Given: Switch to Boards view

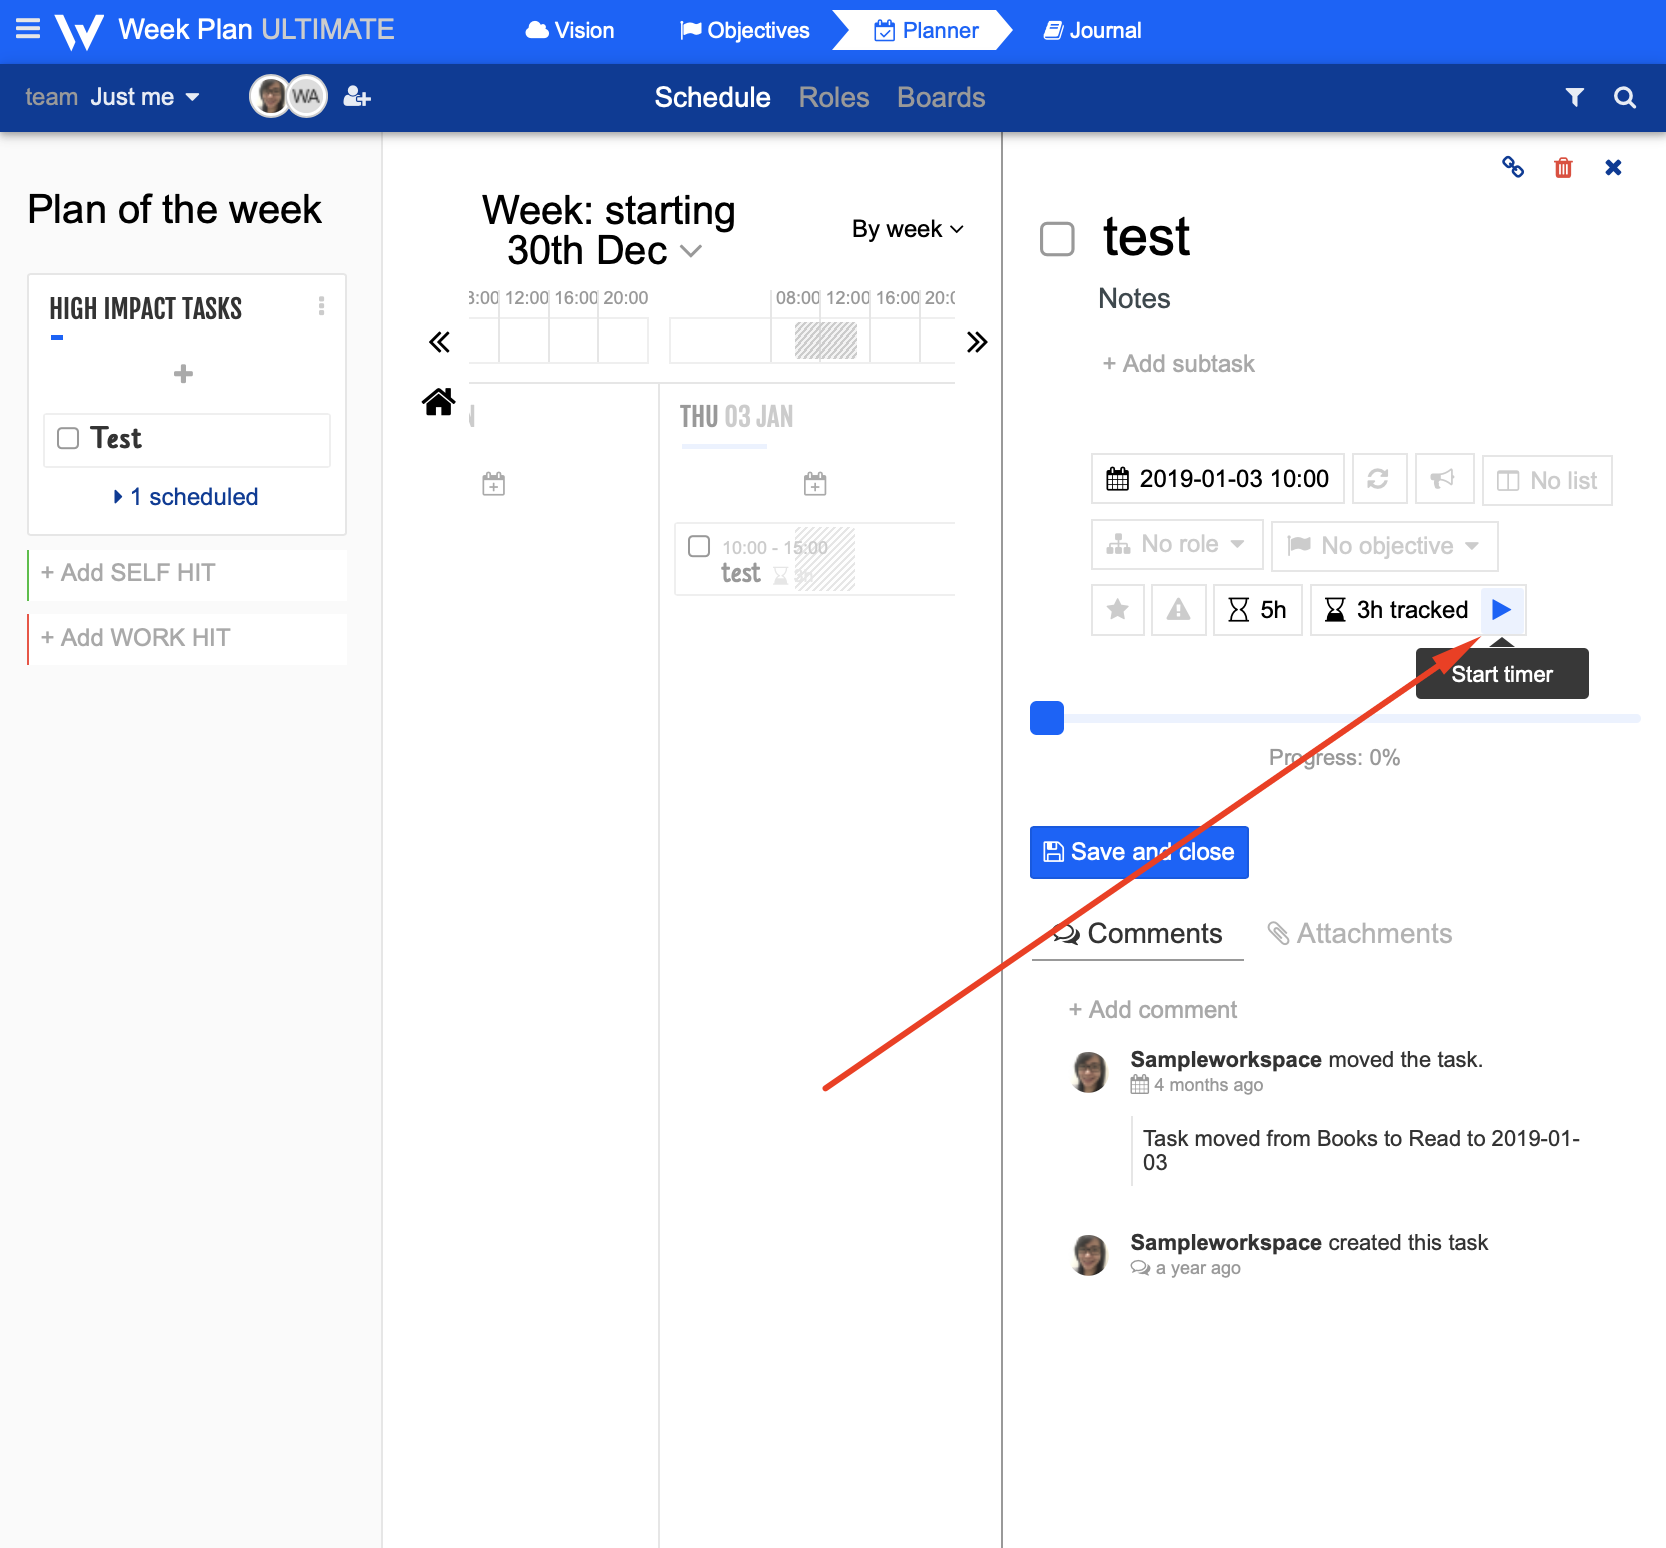Looking at the screenshot, I should 941,97.
